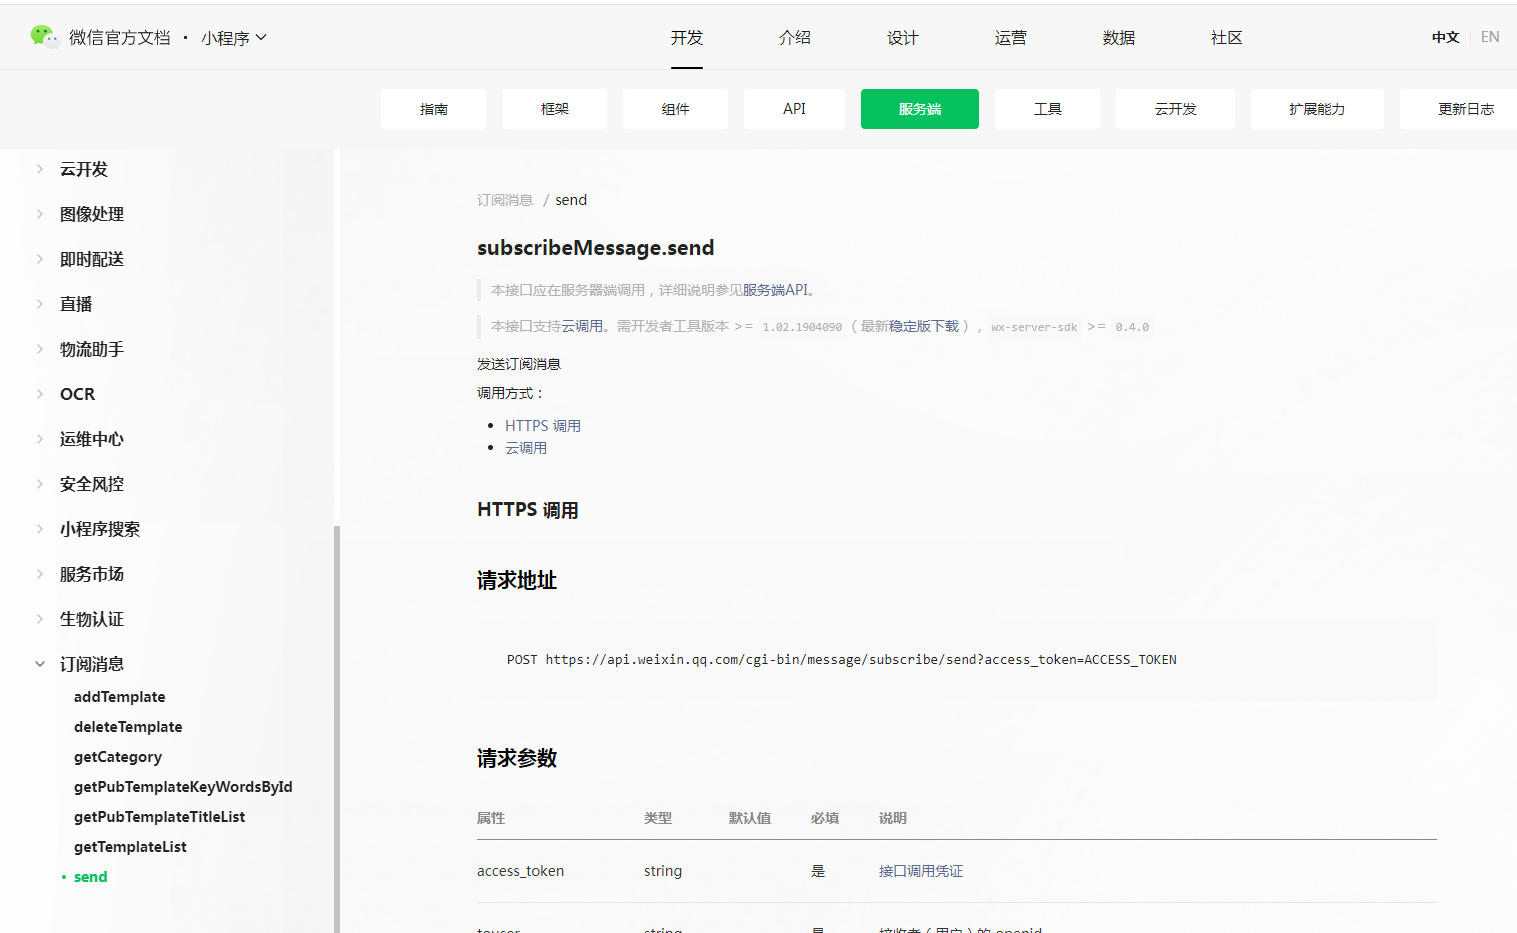This screenshot has width=1517, height=933.
Task: Select 中文 language option
Action: click(x=1445, y=37)
